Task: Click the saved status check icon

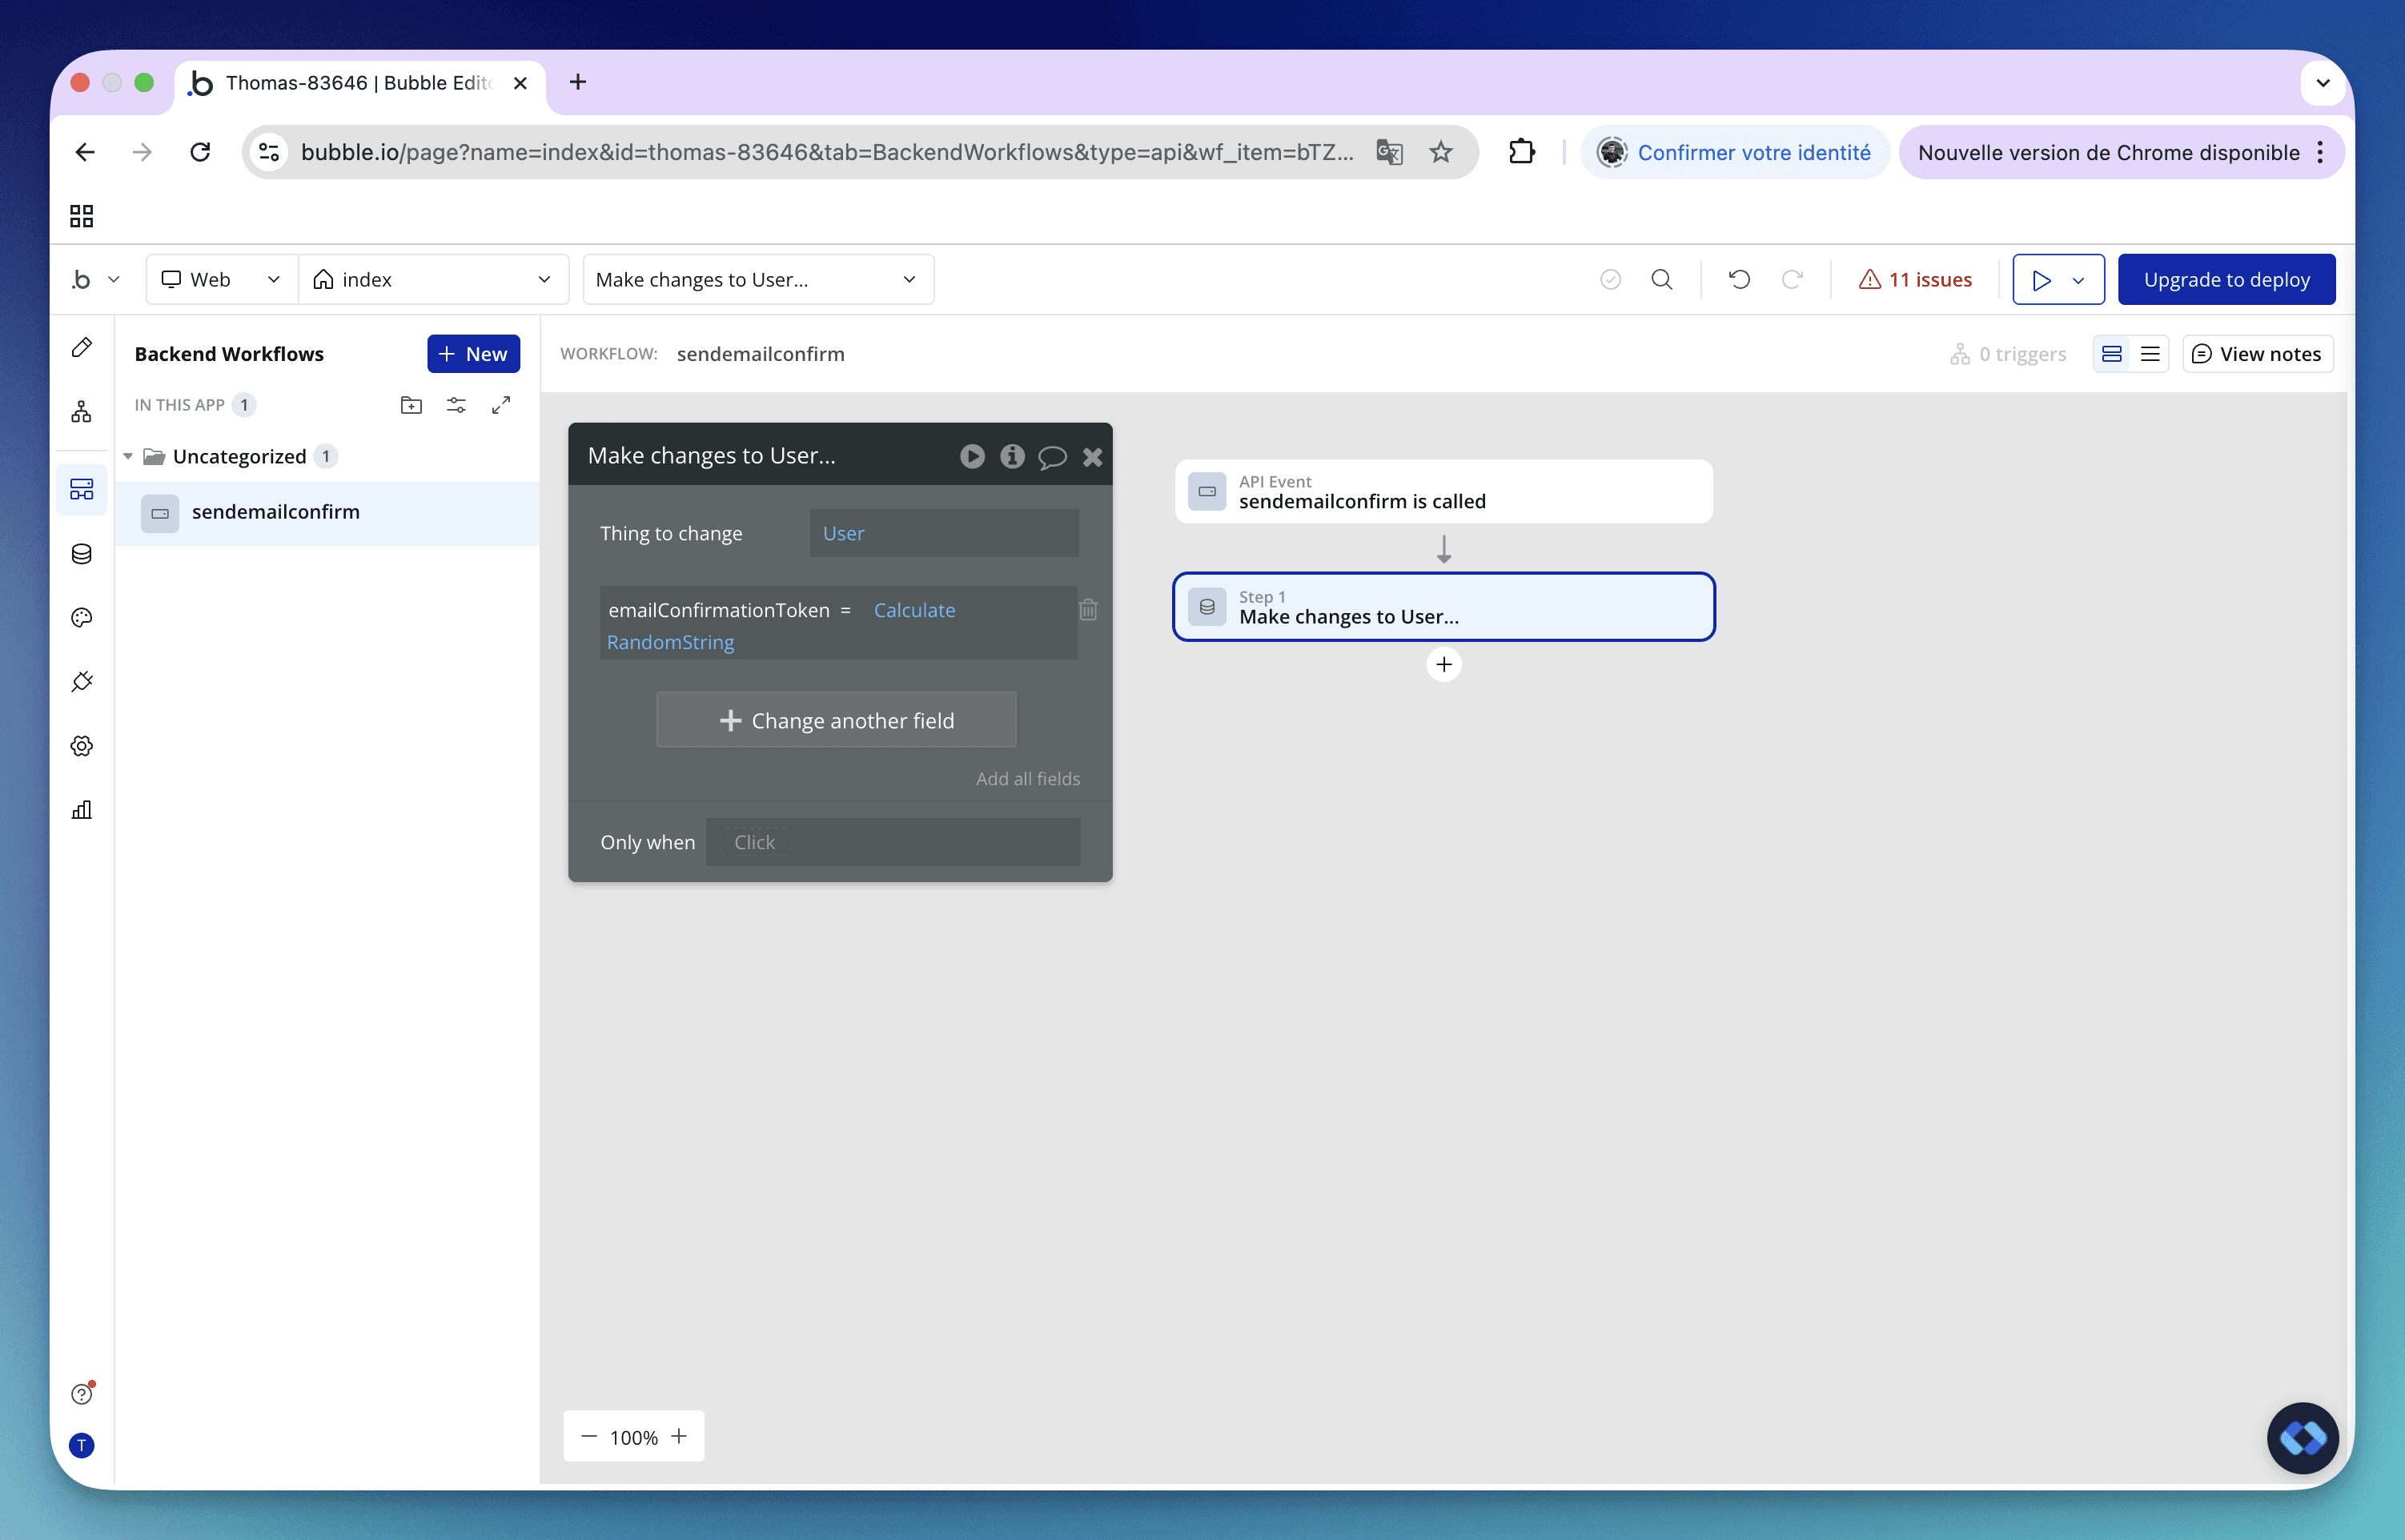Action: click(x=1610, y=280)
